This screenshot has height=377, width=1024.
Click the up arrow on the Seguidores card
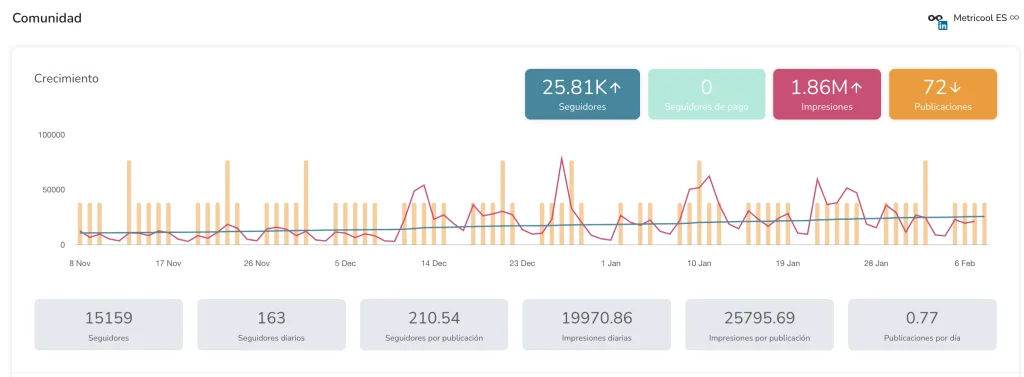tap(616, 88)
